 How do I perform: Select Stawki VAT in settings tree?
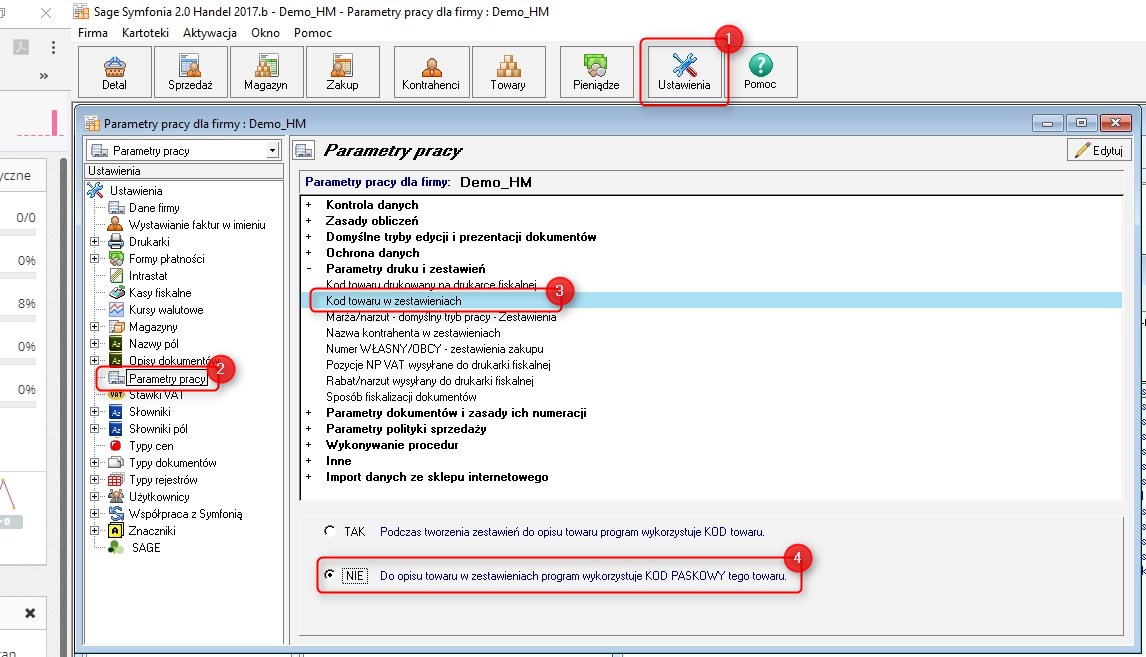(x=156, y=395)
